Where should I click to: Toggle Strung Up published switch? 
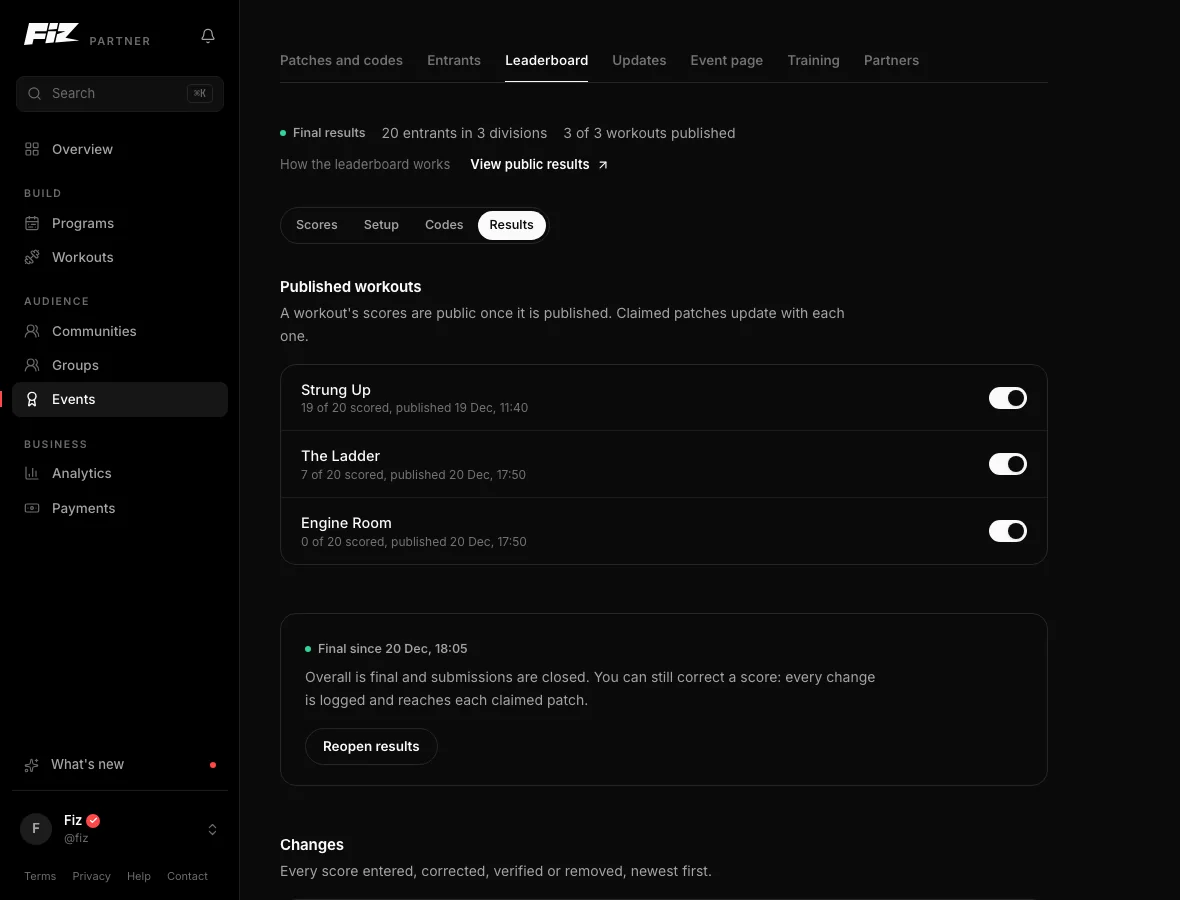[x=1008, y=398]
